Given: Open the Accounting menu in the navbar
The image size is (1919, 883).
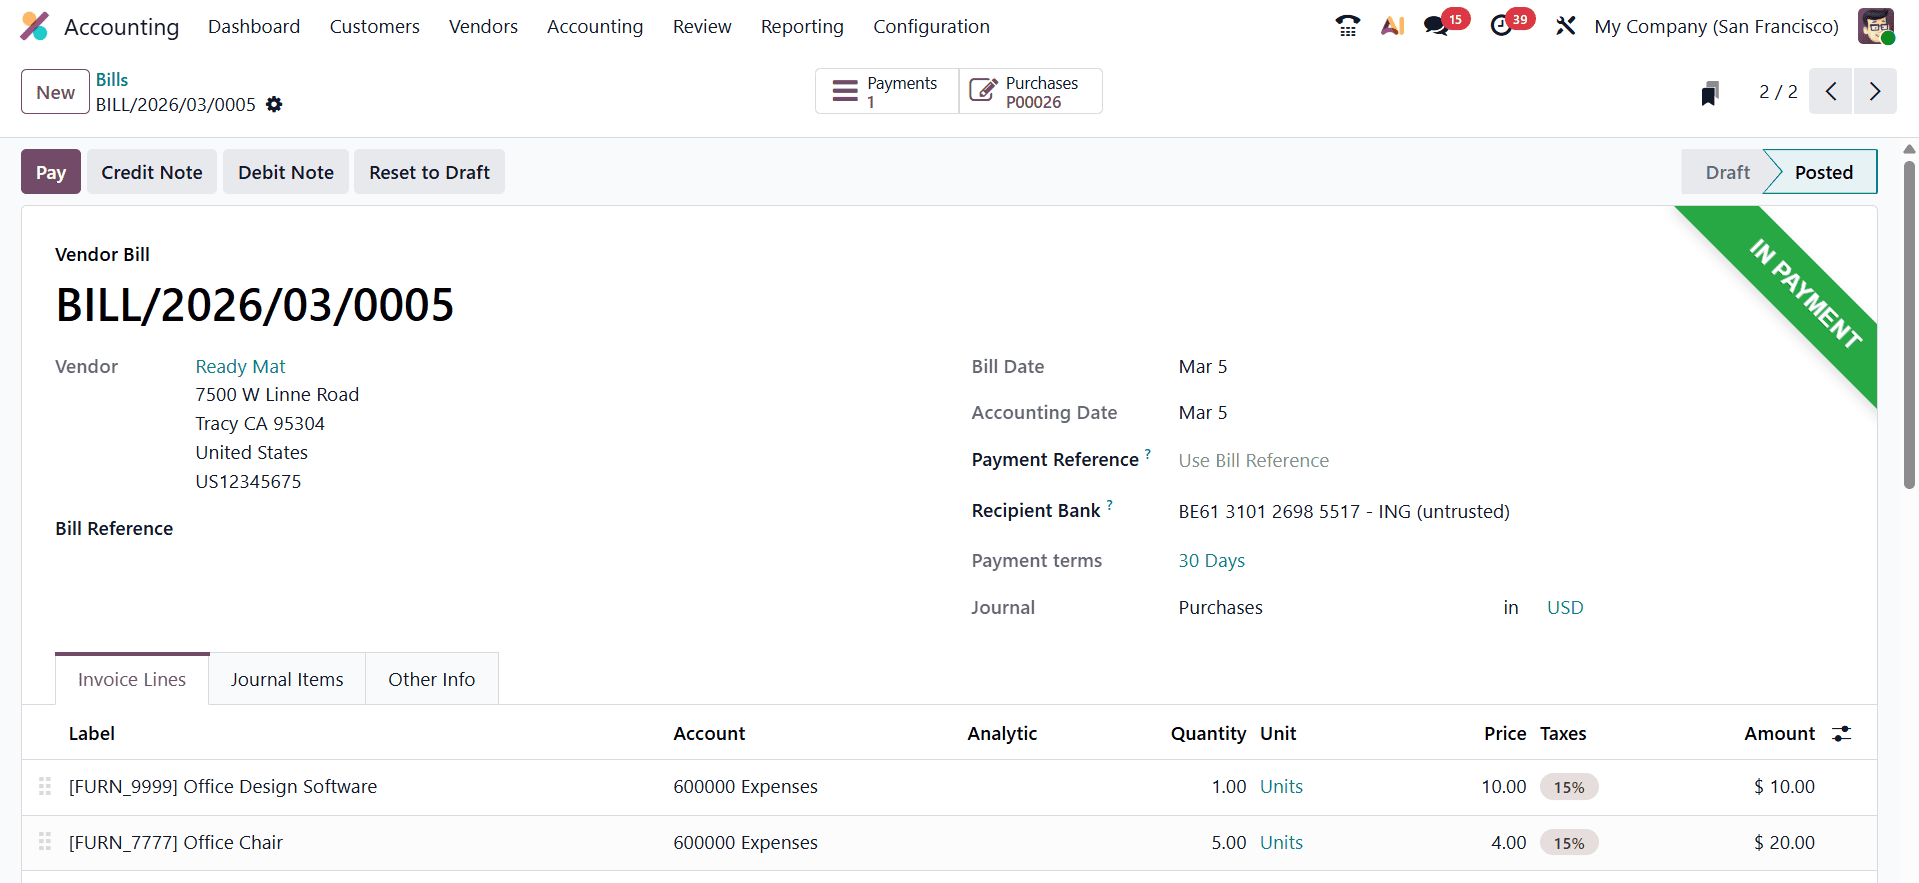Looking at the screenshot, I should (595, 26).
